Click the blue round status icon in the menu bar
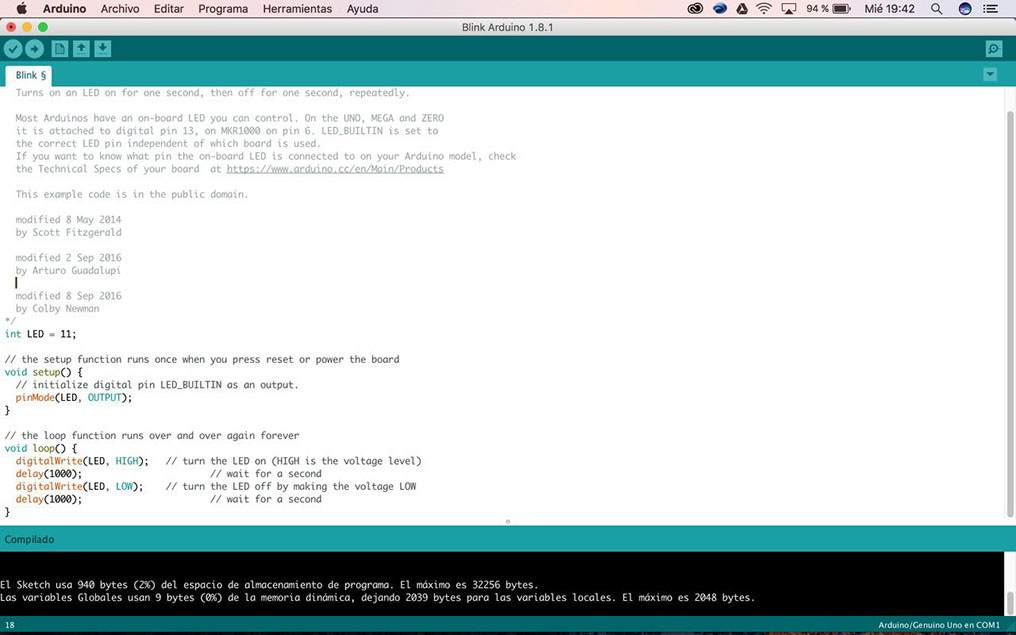This screenshot has width=1016, height=635. pyautogui.click(x=719, y=8)
